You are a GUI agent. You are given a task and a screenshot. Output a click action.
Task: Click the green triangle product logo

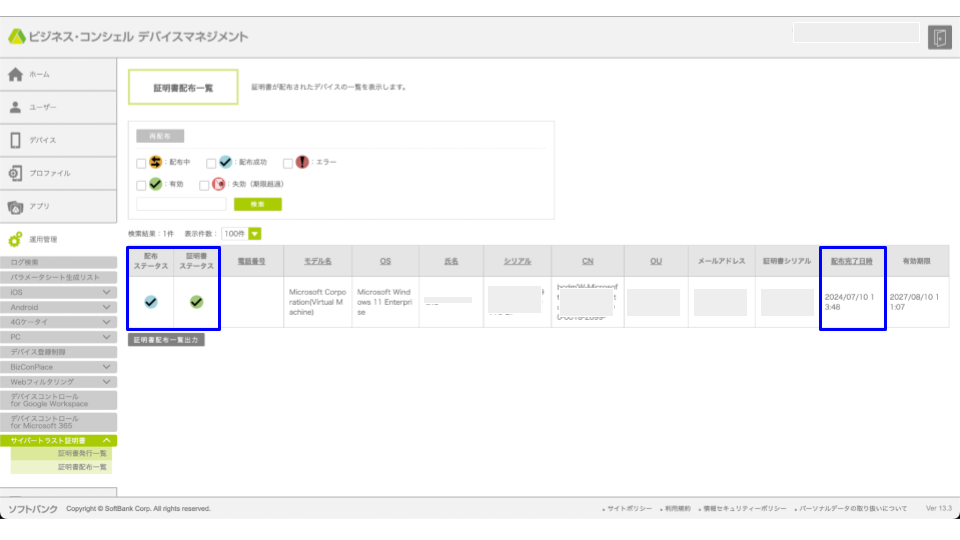point(17,37)
